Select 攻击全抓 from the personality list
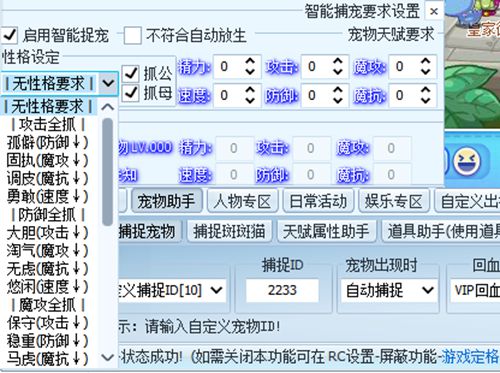 coord(48,125)
